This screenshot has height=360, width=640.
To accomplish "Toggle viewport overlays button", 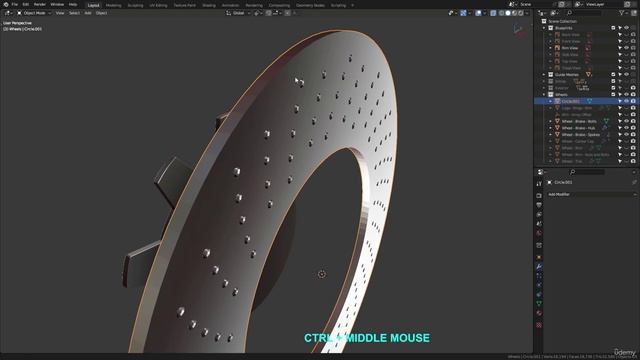I will pyautogui.click(x=478, y=13).
